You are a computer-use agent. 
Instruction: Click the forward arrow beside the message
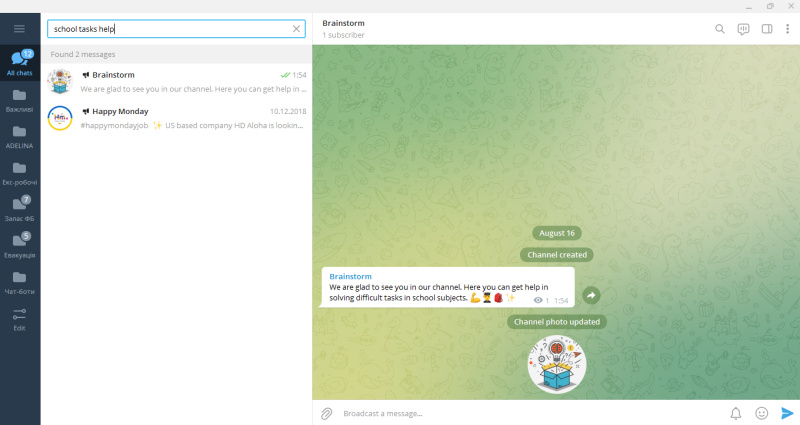[591, 295]
